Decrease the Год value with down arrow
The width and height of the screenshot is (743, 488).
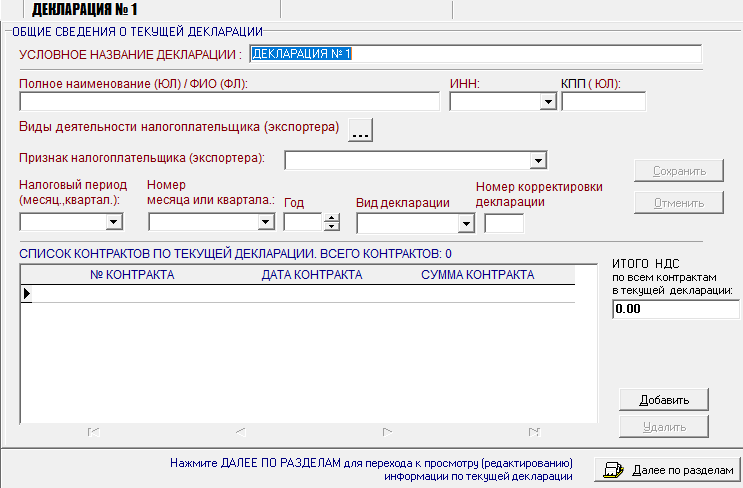(x=332, y=227)
